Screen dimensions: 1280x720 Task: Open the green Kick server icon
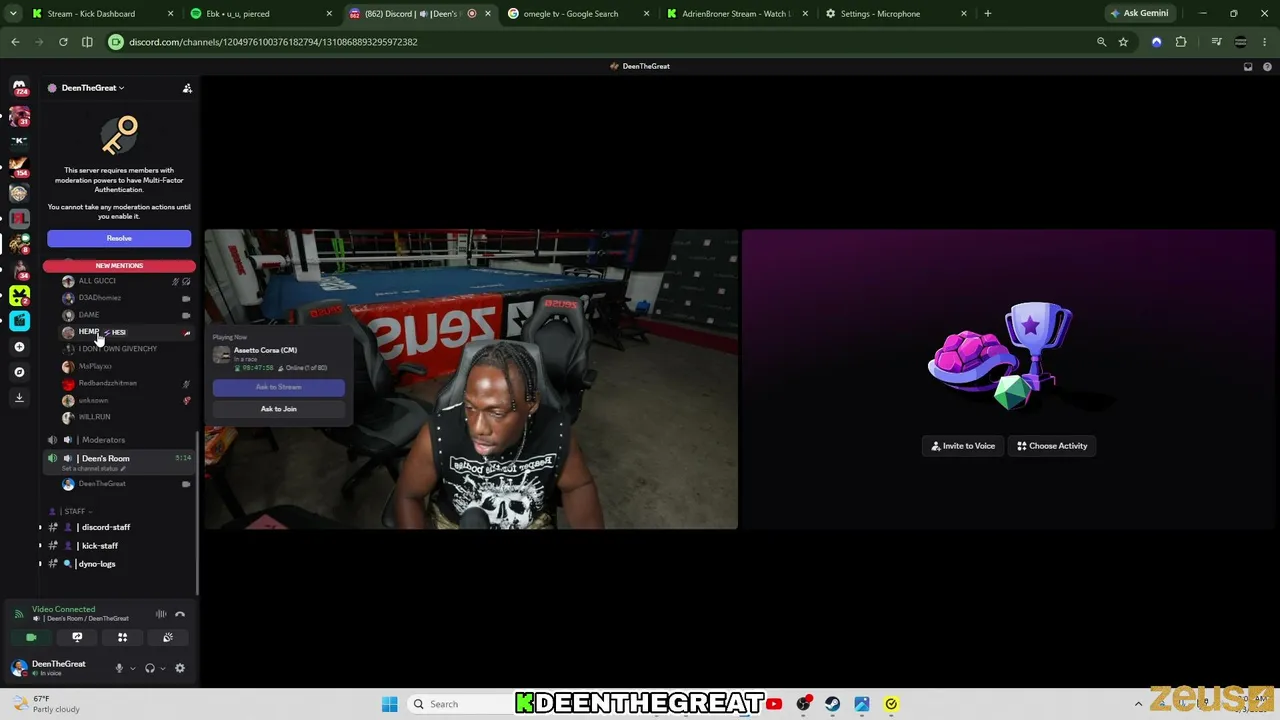pyautogui.click(x=19, y=295)
